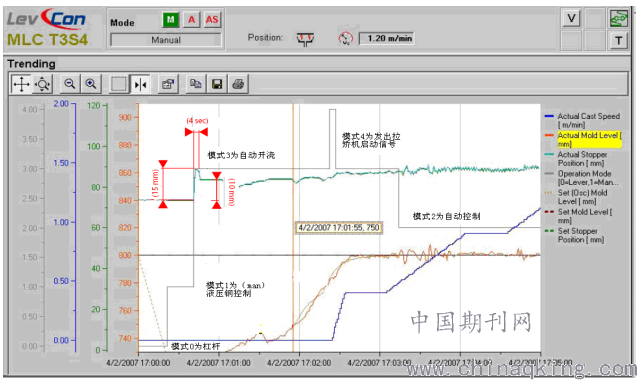This screenshot has height=380, width=637.
Task: Print the trend chart
Action: 238,84
